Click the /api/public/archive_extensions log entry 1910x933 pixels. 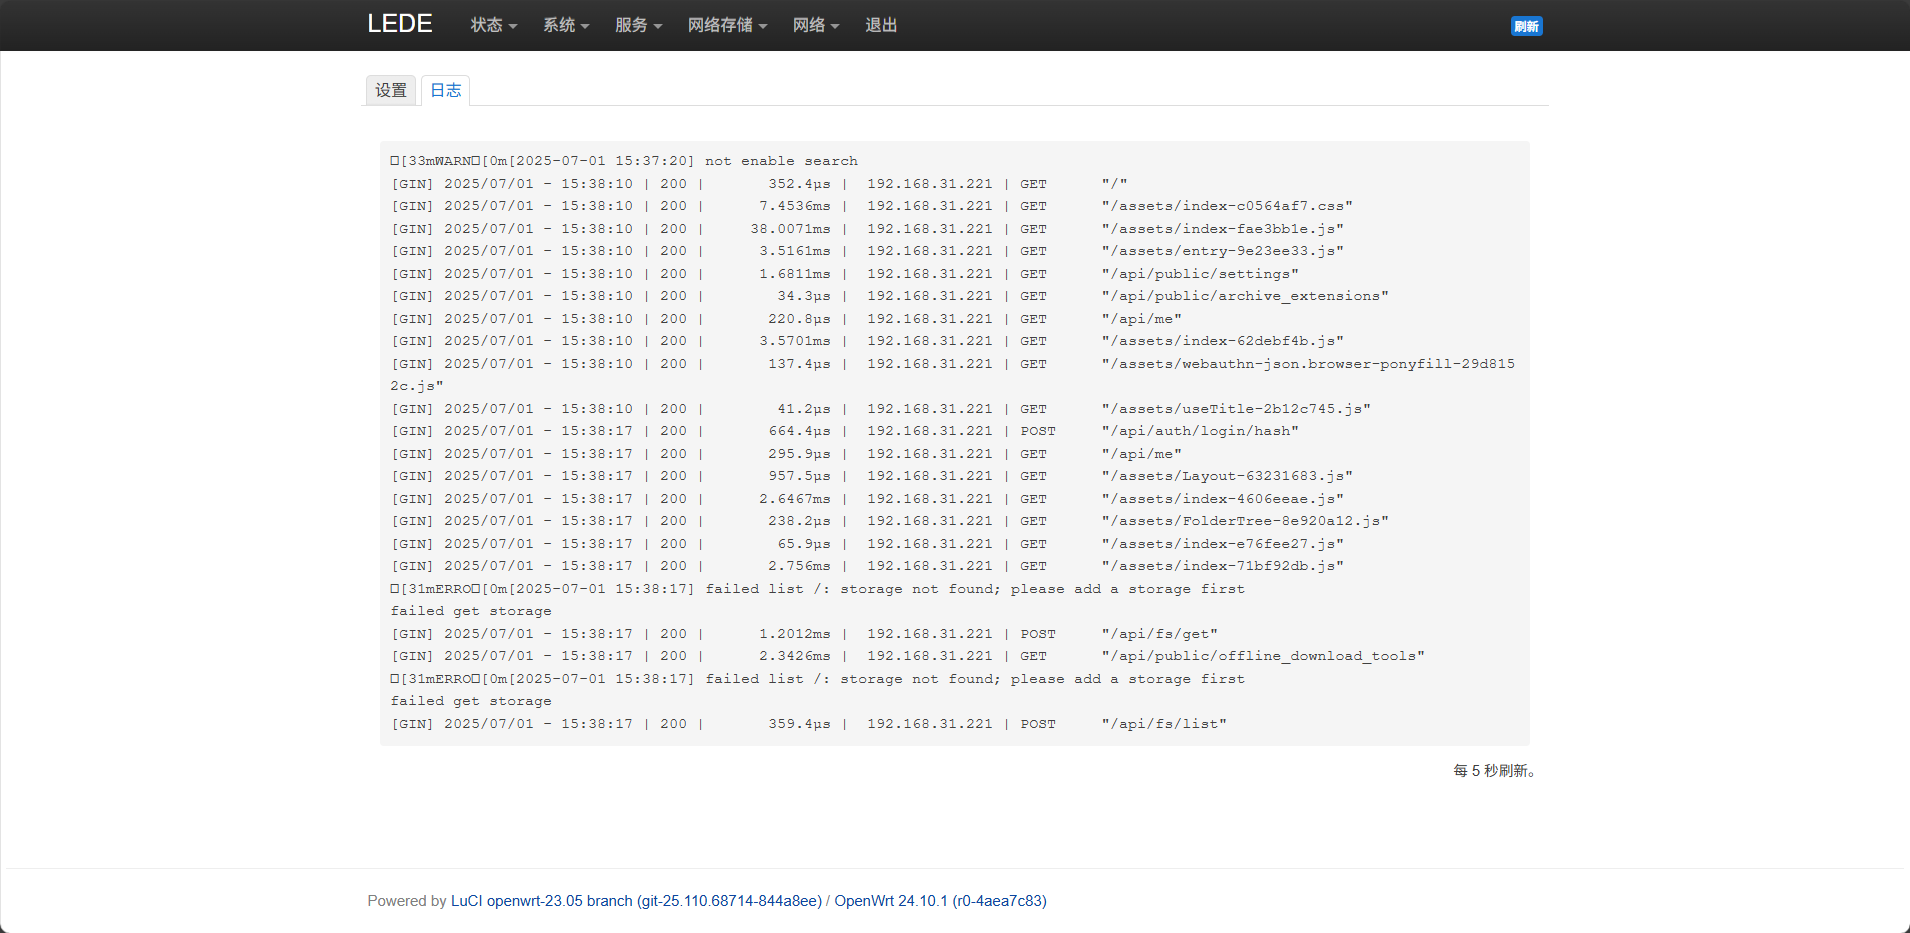tap(890, 296)
